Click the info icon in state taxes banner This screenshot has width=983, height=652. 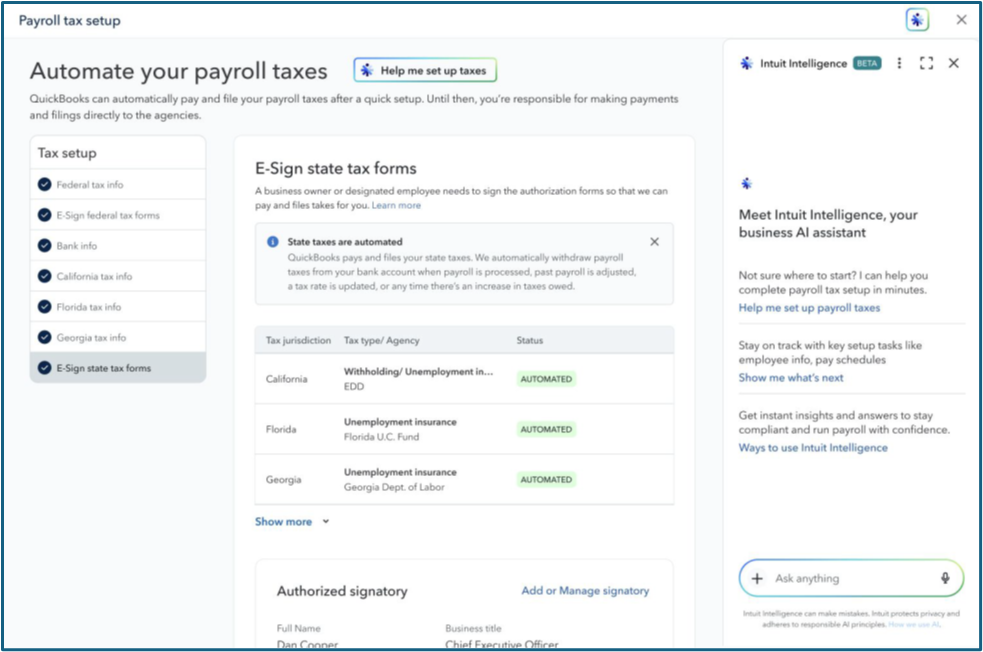(x=273, y=242)
